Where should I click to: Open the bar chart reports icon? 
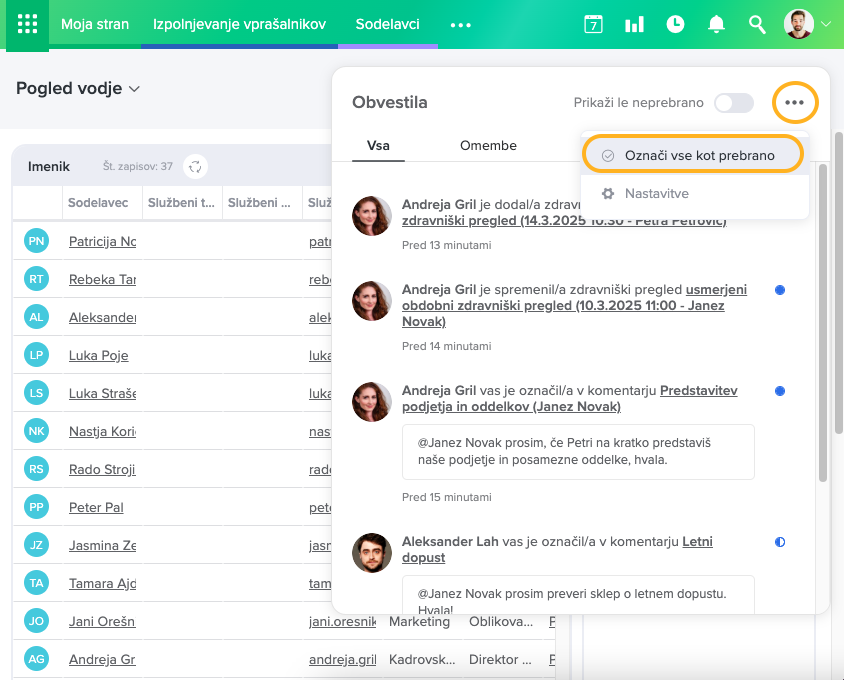pyautogui.click(x=634, y=24)
